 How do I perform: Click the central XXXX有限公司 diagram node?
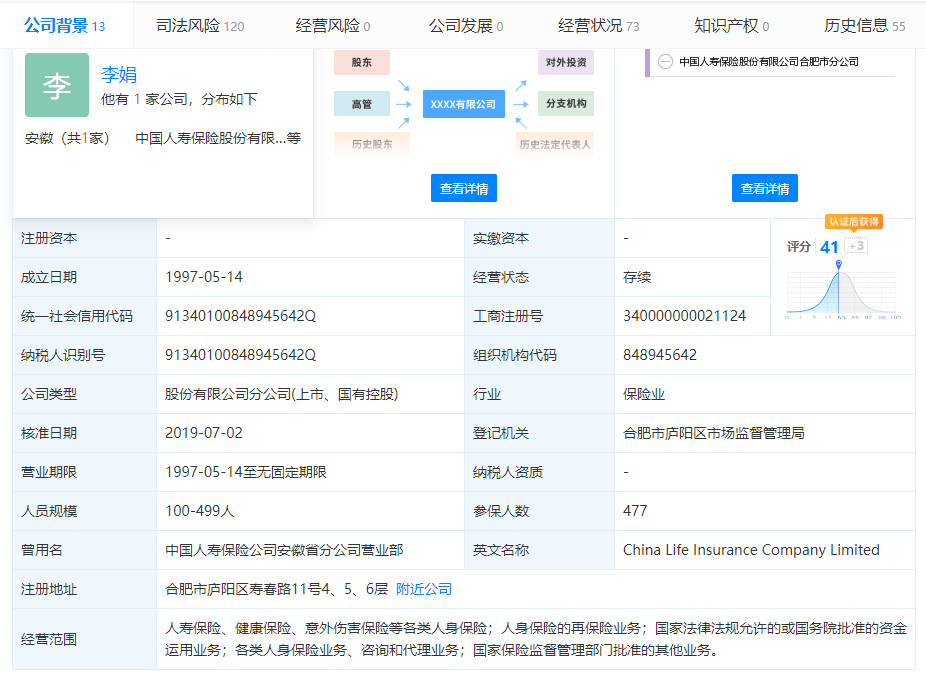[x=463, y=104]
